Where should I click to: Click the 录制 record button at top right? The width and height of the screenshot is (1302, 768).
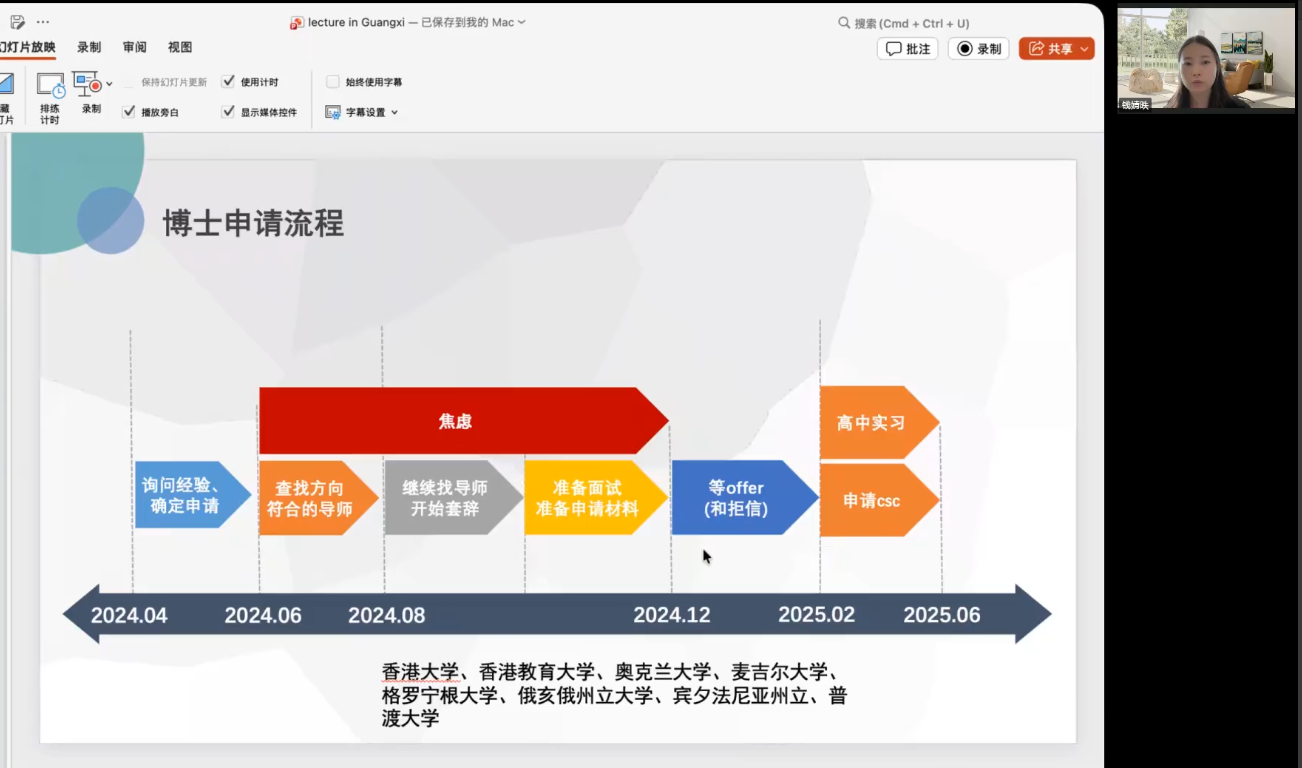coord(978,48)
